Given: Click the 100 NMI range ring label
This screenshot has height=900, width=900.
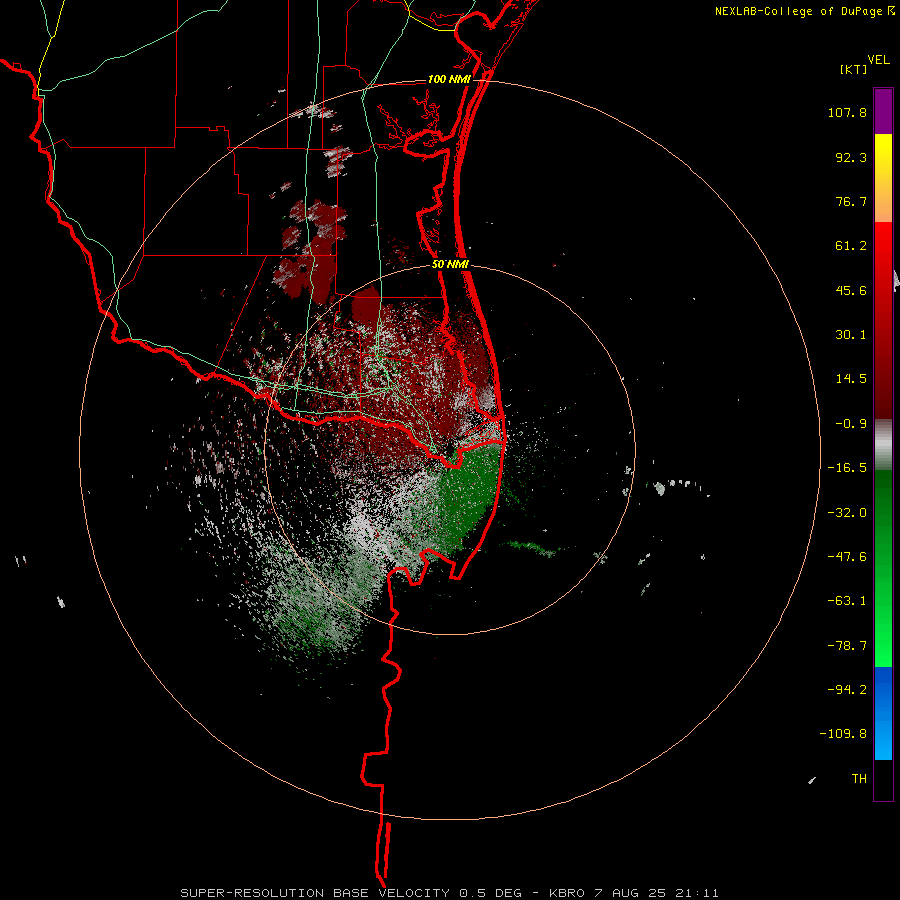Looking at the screenshot, I should [449, 79].
